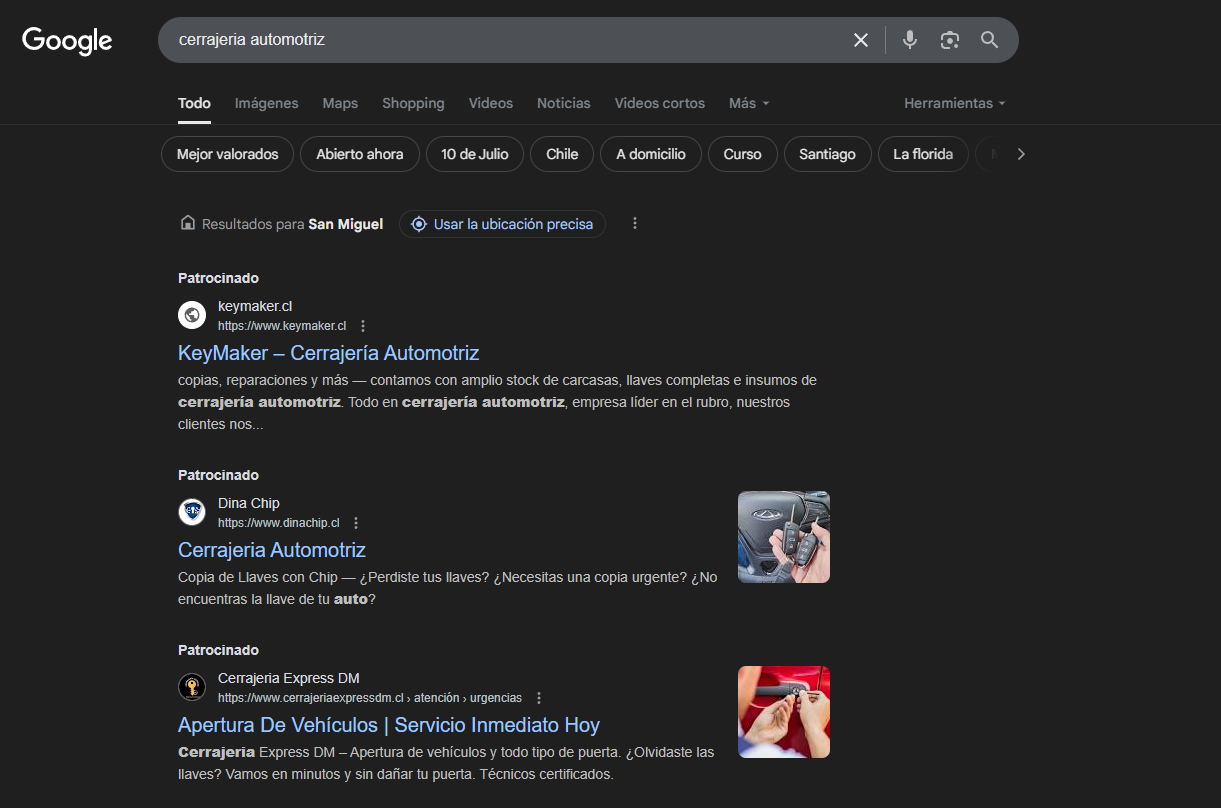This screenshot has height=808, width=1221.
Task: Click the https://www.keymaker.cl URL
Action: [x=282, y=326]
